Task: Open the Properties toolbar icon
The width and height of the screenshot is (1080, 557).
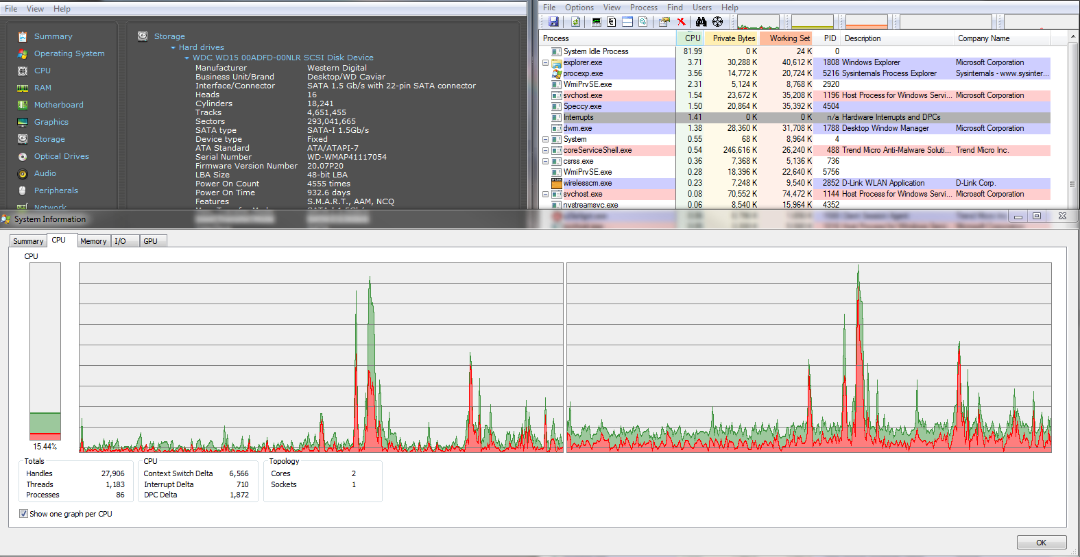Action: coord(664,22)
